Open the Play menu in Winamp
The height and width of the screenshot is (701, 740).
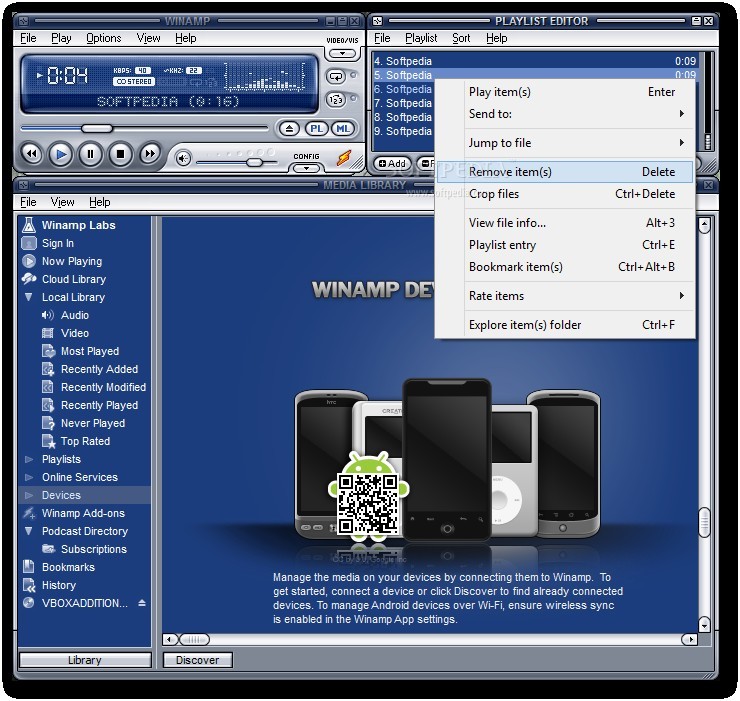point(61,38)
